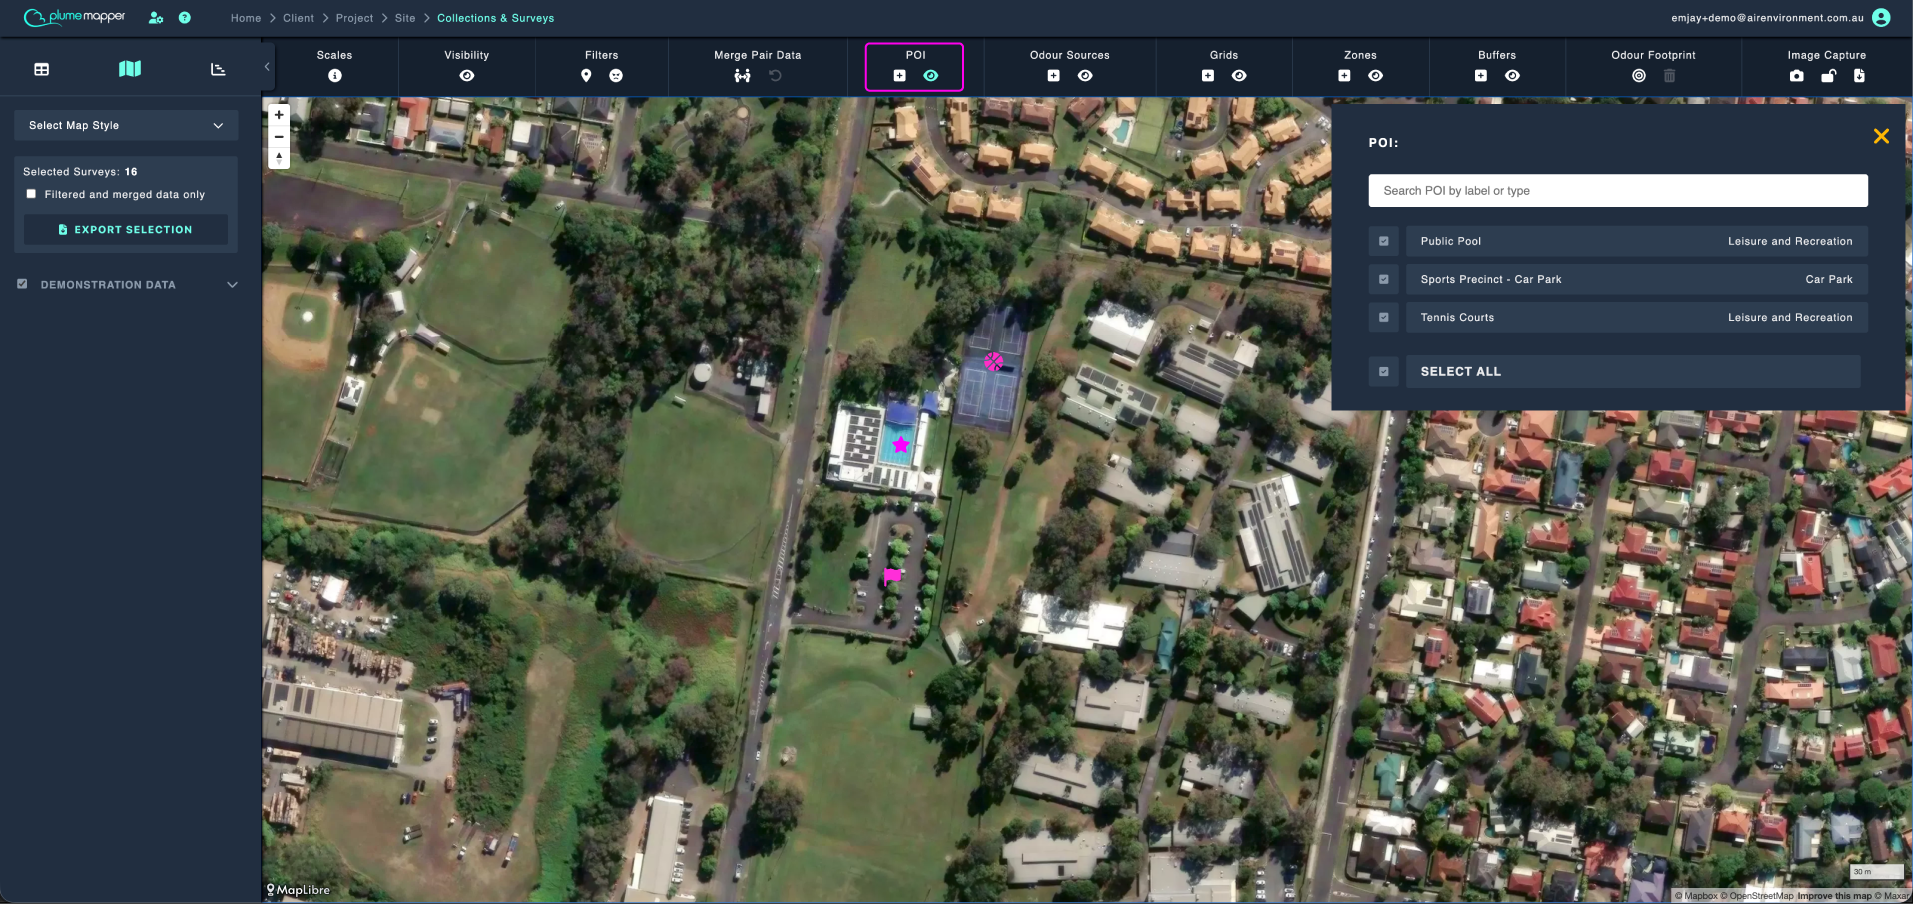Click the Search POI by label field
Image resolution: width=1913 pixels, height=904 pixels.
(x=1618, y=191)
